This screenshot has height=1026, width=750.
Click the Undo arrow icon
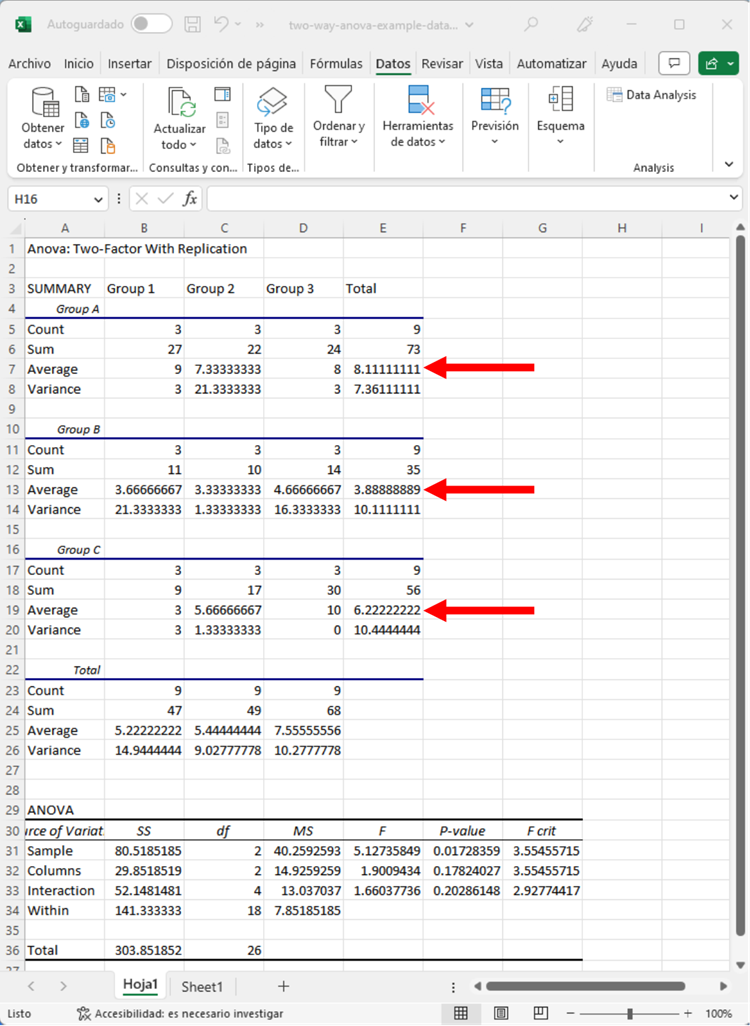[x=223, y=23]
